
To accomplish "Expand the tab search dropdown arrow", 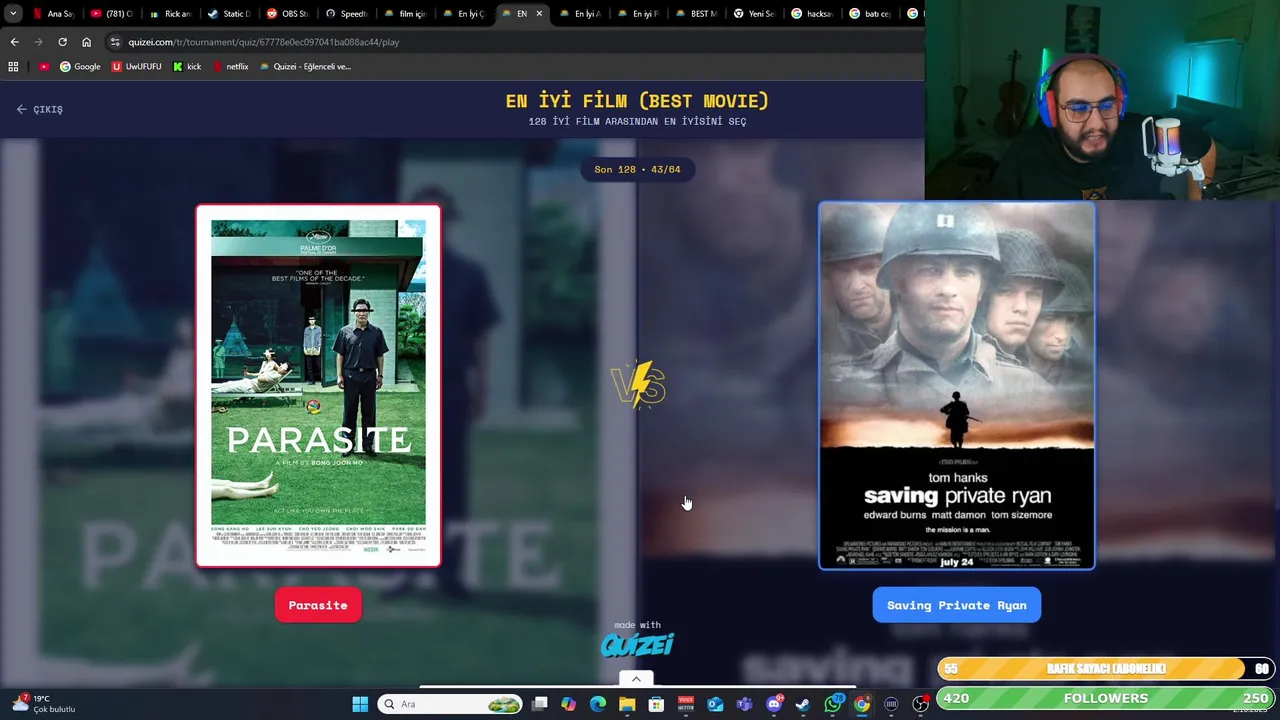I will 13,14.
